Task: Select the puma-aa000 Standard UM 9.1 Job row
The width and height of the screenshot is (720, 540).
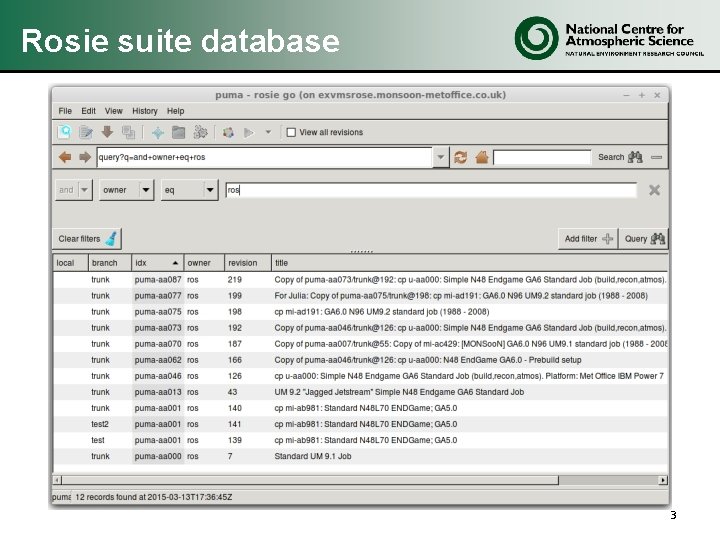Action: pyautogui.click(x=360, y=456)
